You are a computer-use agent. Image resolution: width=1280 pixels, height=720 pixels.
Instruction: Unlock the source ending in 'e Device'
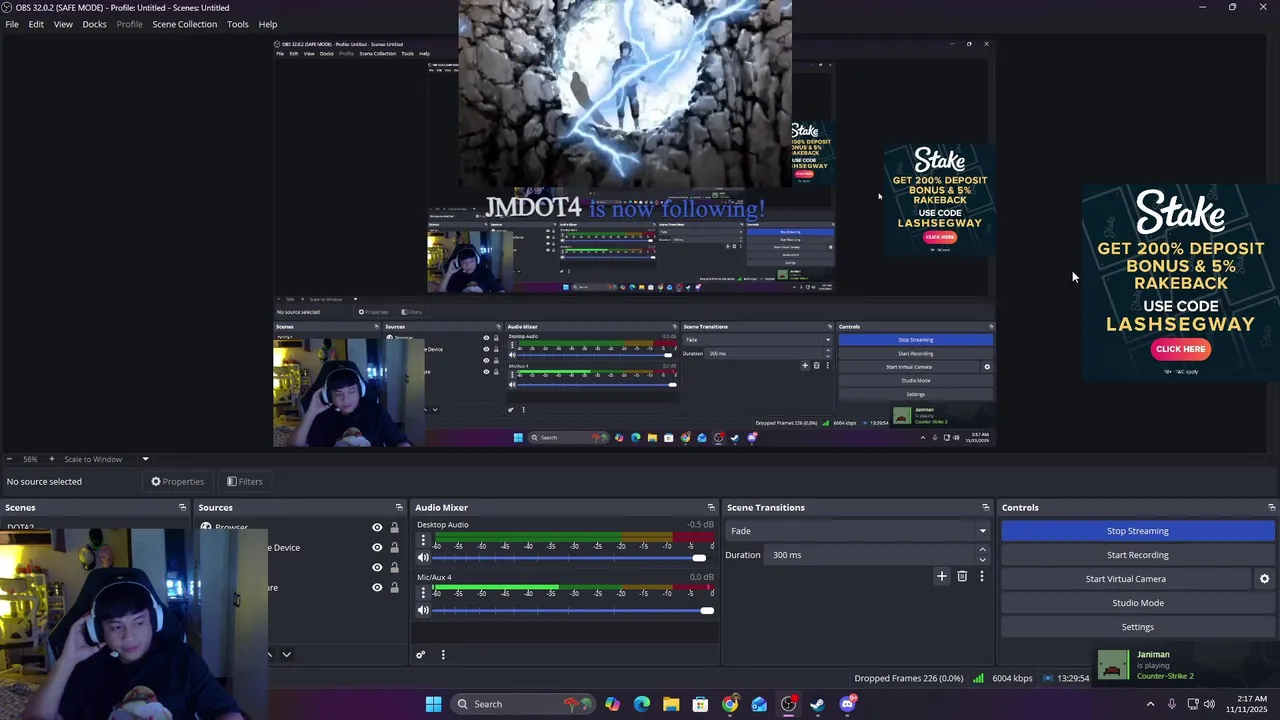[x=394, y=547]
